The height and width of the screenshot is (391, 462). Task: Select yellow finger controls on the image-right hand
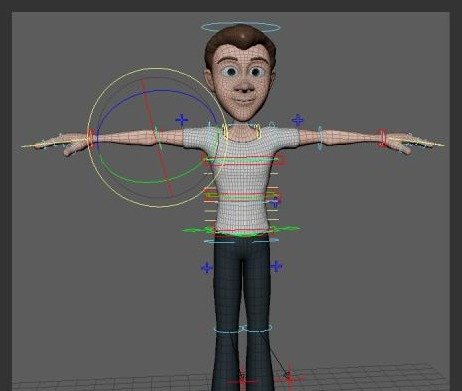coord(418,142)
